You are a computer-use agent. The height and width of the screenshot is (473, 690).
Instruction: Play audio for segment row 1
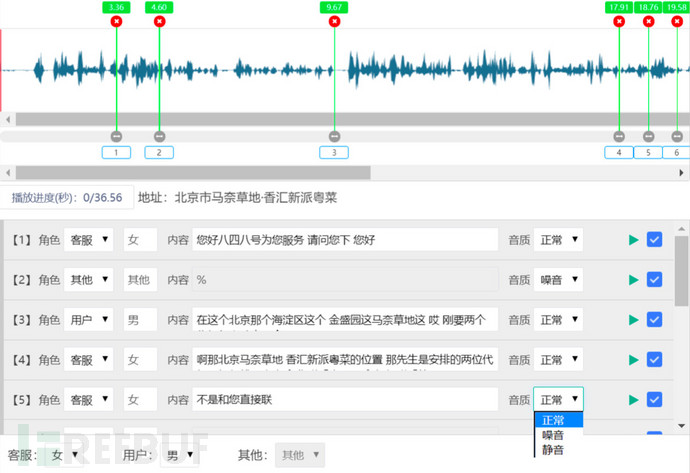tap(632, 240)
